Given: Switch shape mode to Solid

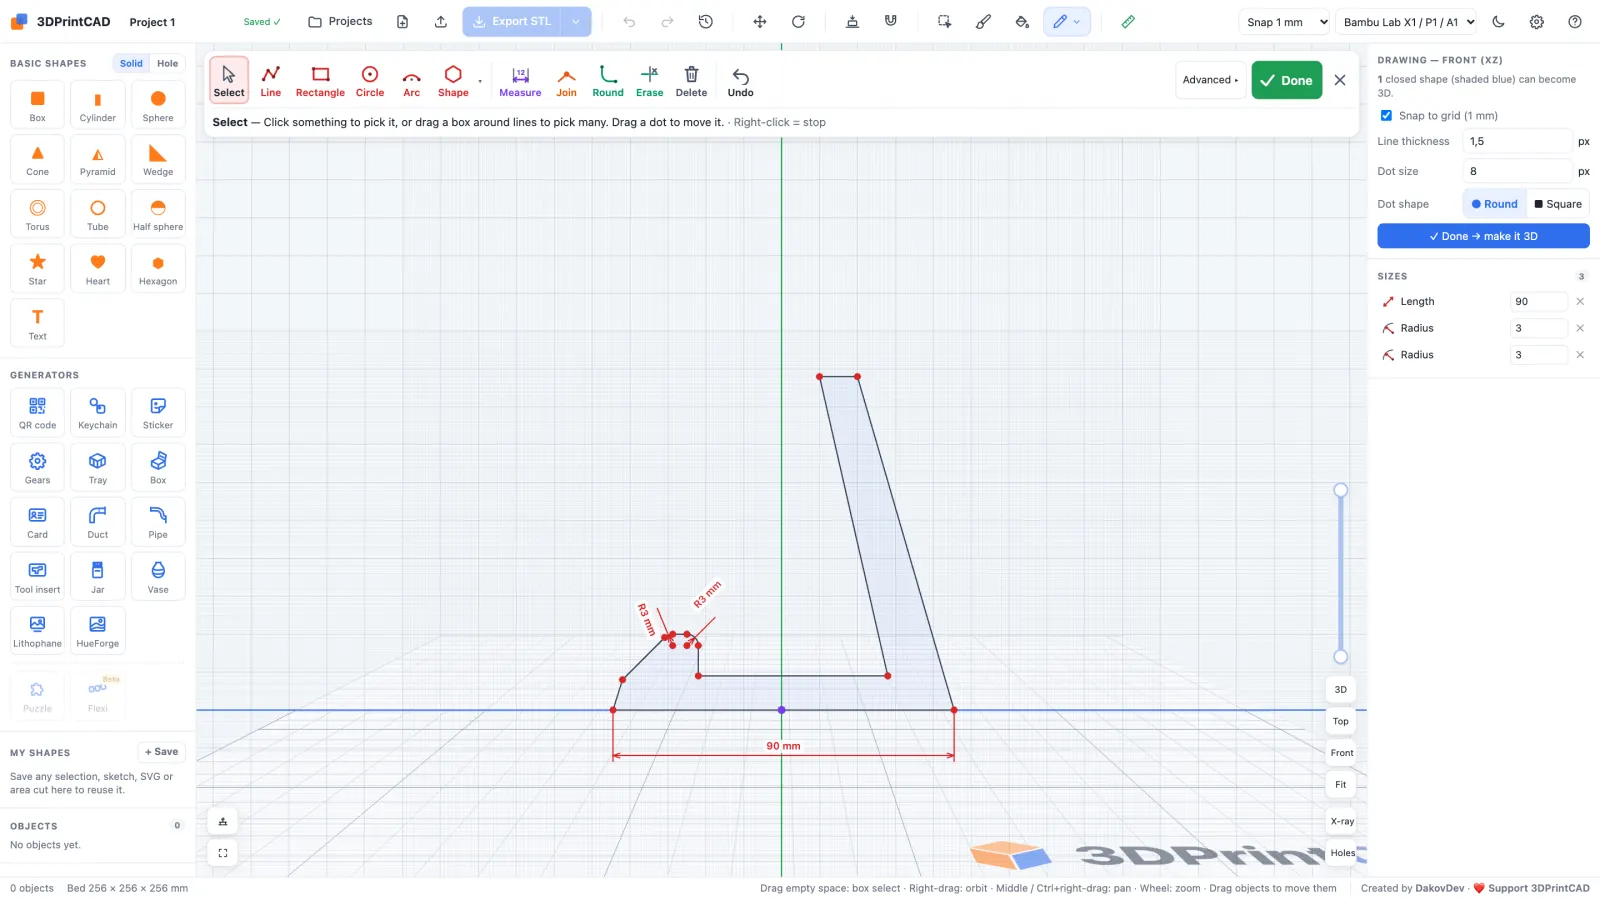Looking at the screenshot, I should tap(131, 63).
